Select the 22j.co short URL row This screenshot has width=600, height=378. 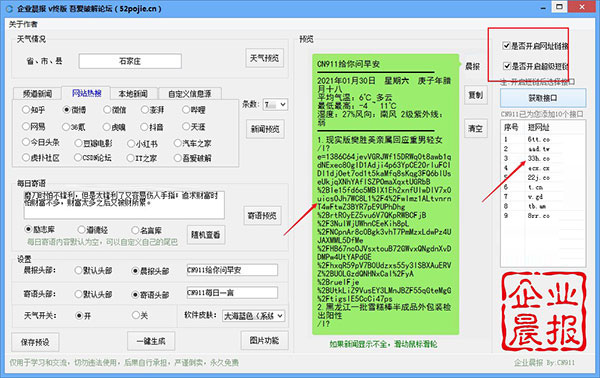[543, 178]
